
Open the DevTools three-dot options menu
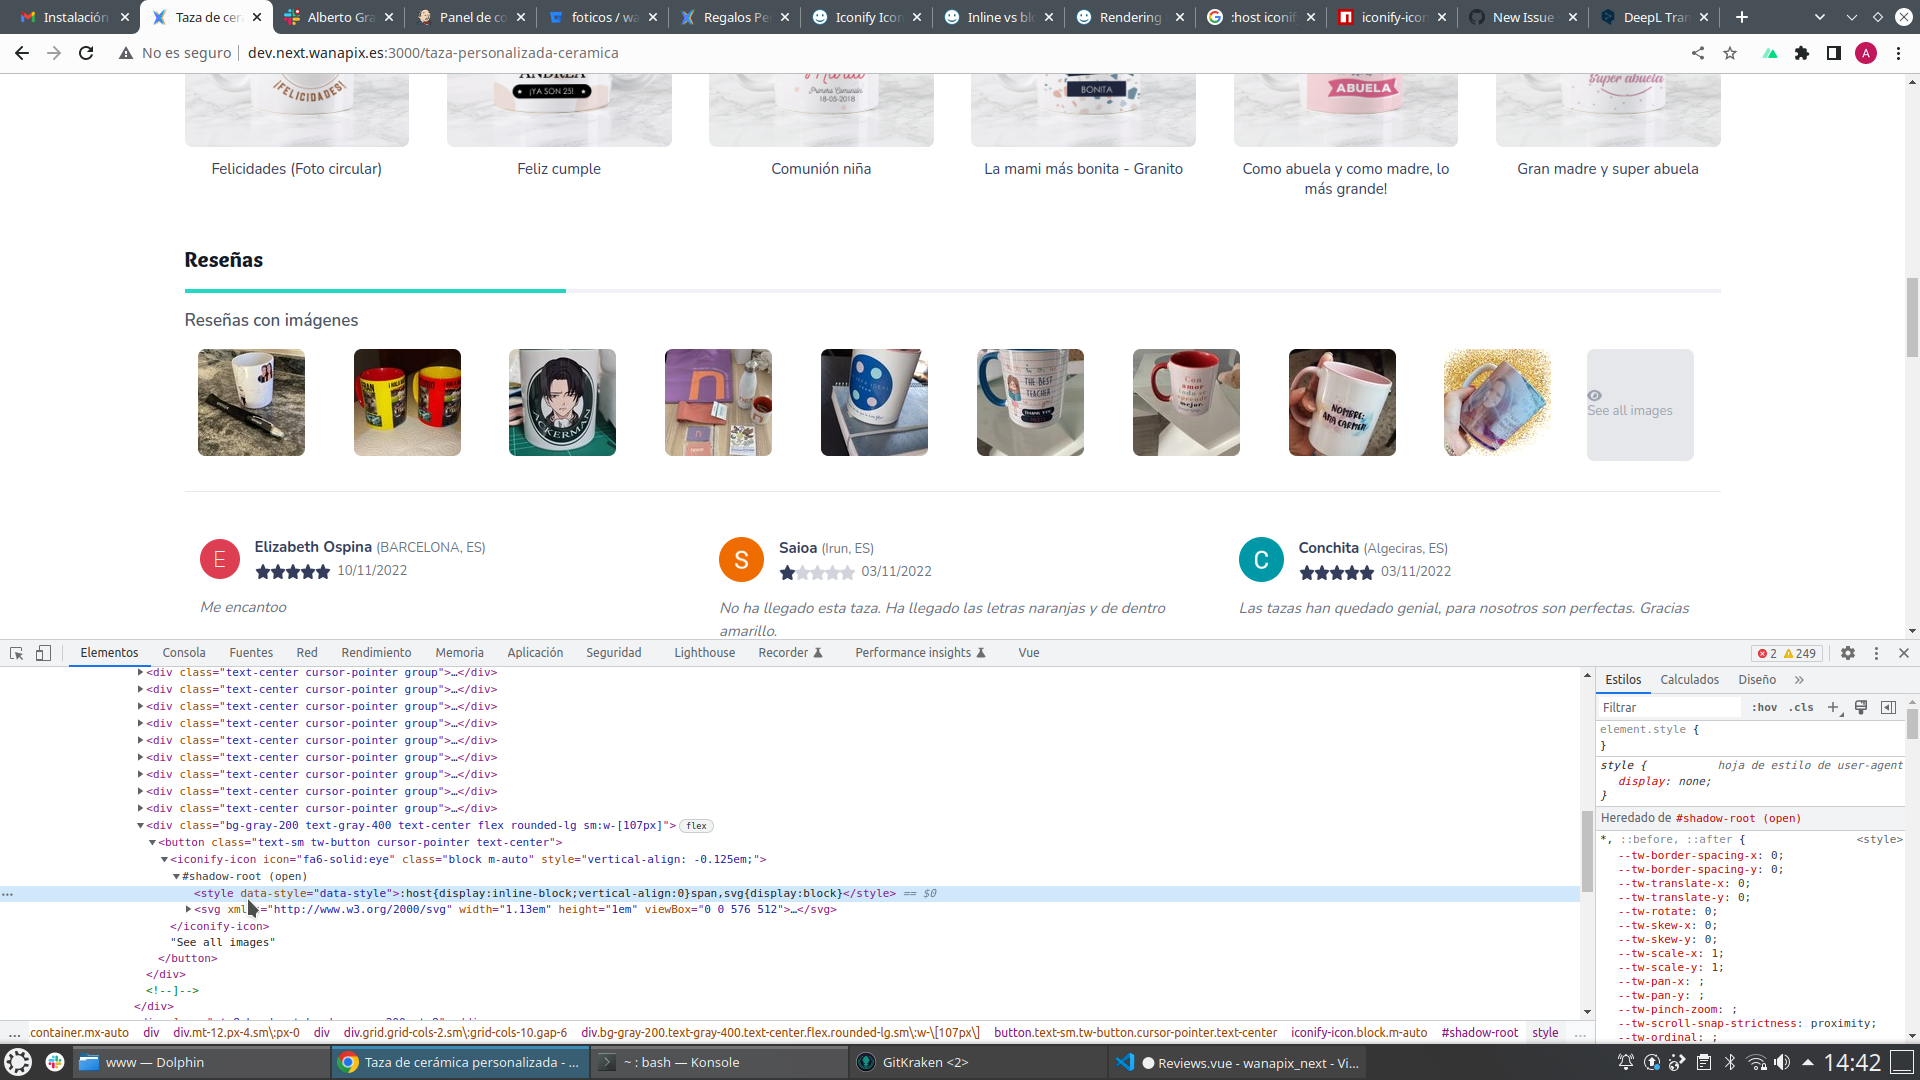click(x=1876, y=653)
